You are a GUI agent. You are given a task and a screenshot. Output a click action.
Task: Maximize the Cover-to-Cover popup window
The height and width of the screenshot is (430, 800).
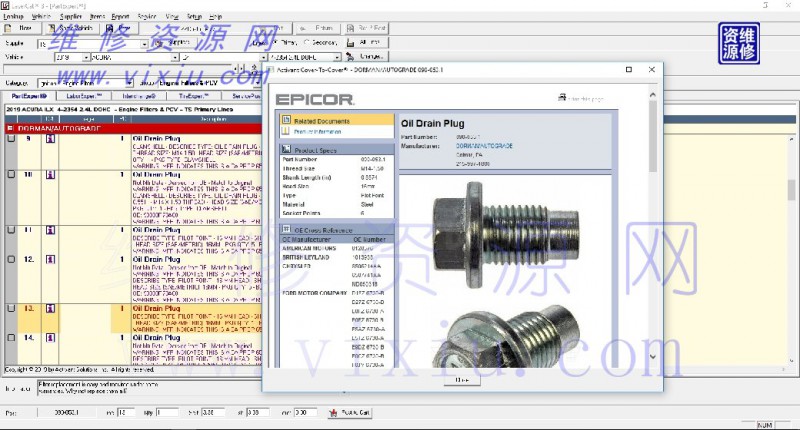point(629,69)
